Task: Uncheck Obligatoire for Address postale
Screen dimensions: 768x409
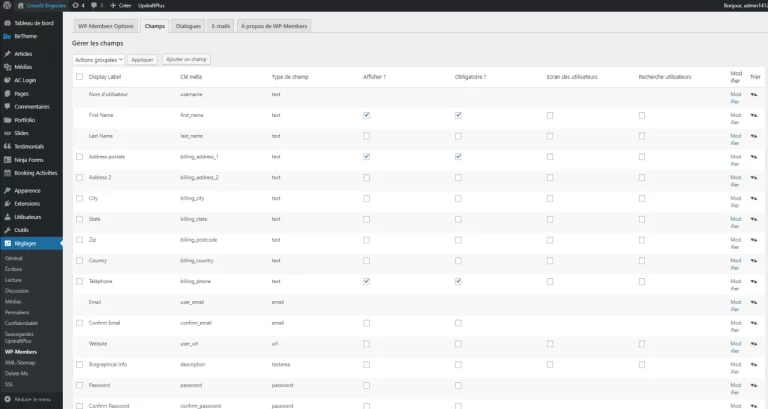Action: coord(458,157)
